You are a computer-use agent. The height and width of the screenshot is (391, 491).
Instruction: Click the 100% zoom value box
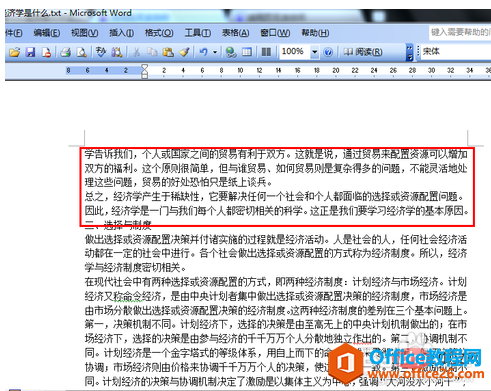click(294, 52)
